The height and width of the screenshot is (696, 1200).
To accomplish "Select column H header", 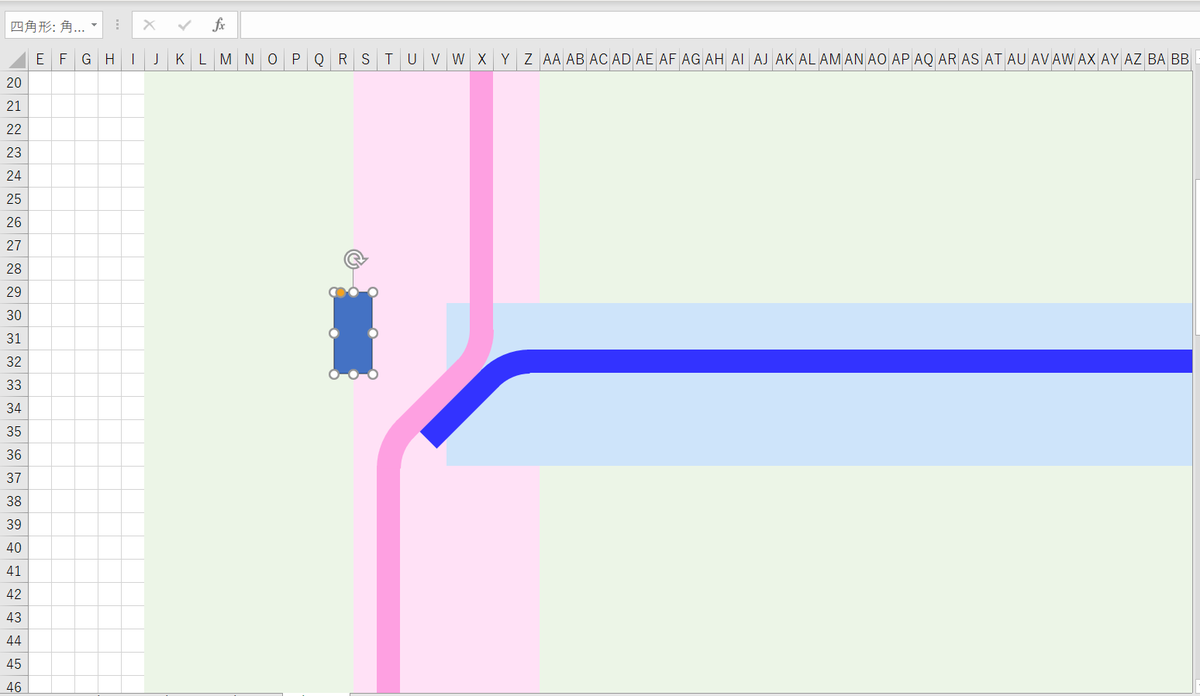I will [109, 60].
